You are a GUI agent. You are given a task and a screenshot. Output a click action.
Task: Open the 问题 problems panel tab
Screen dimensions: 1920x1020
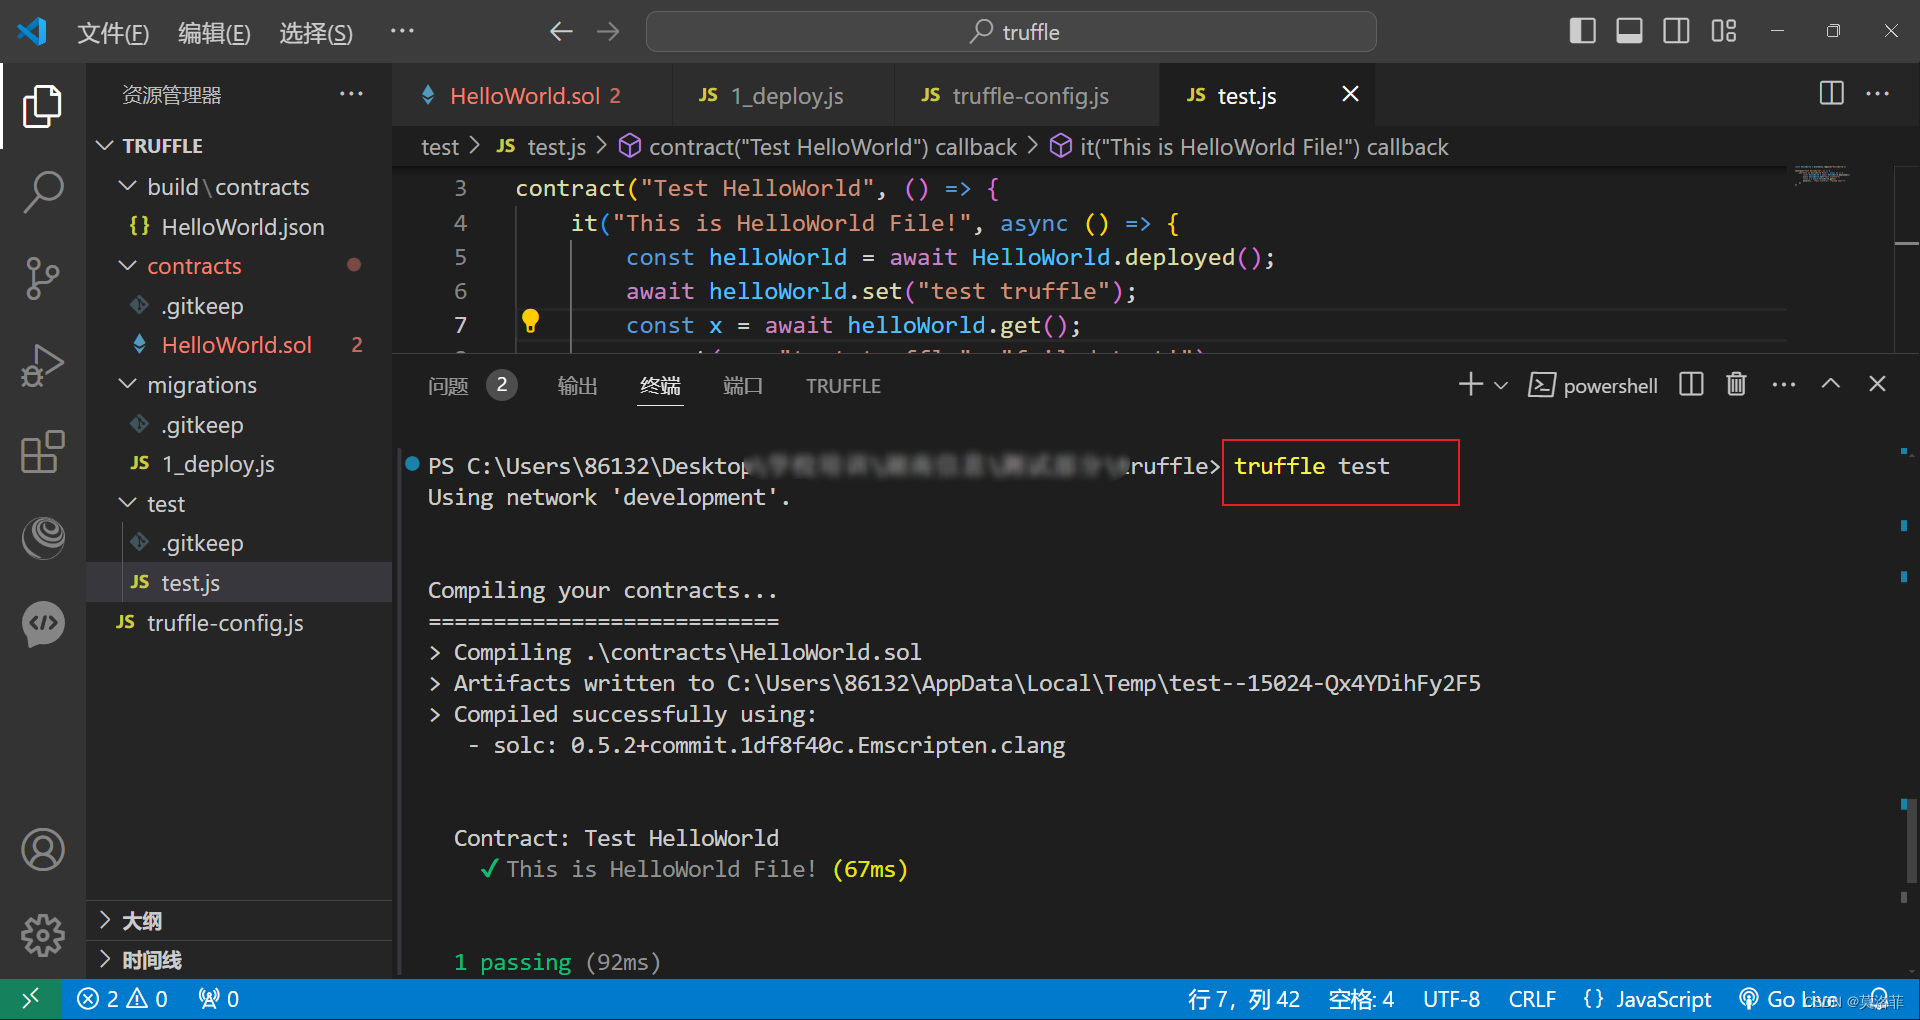(472, 386)
